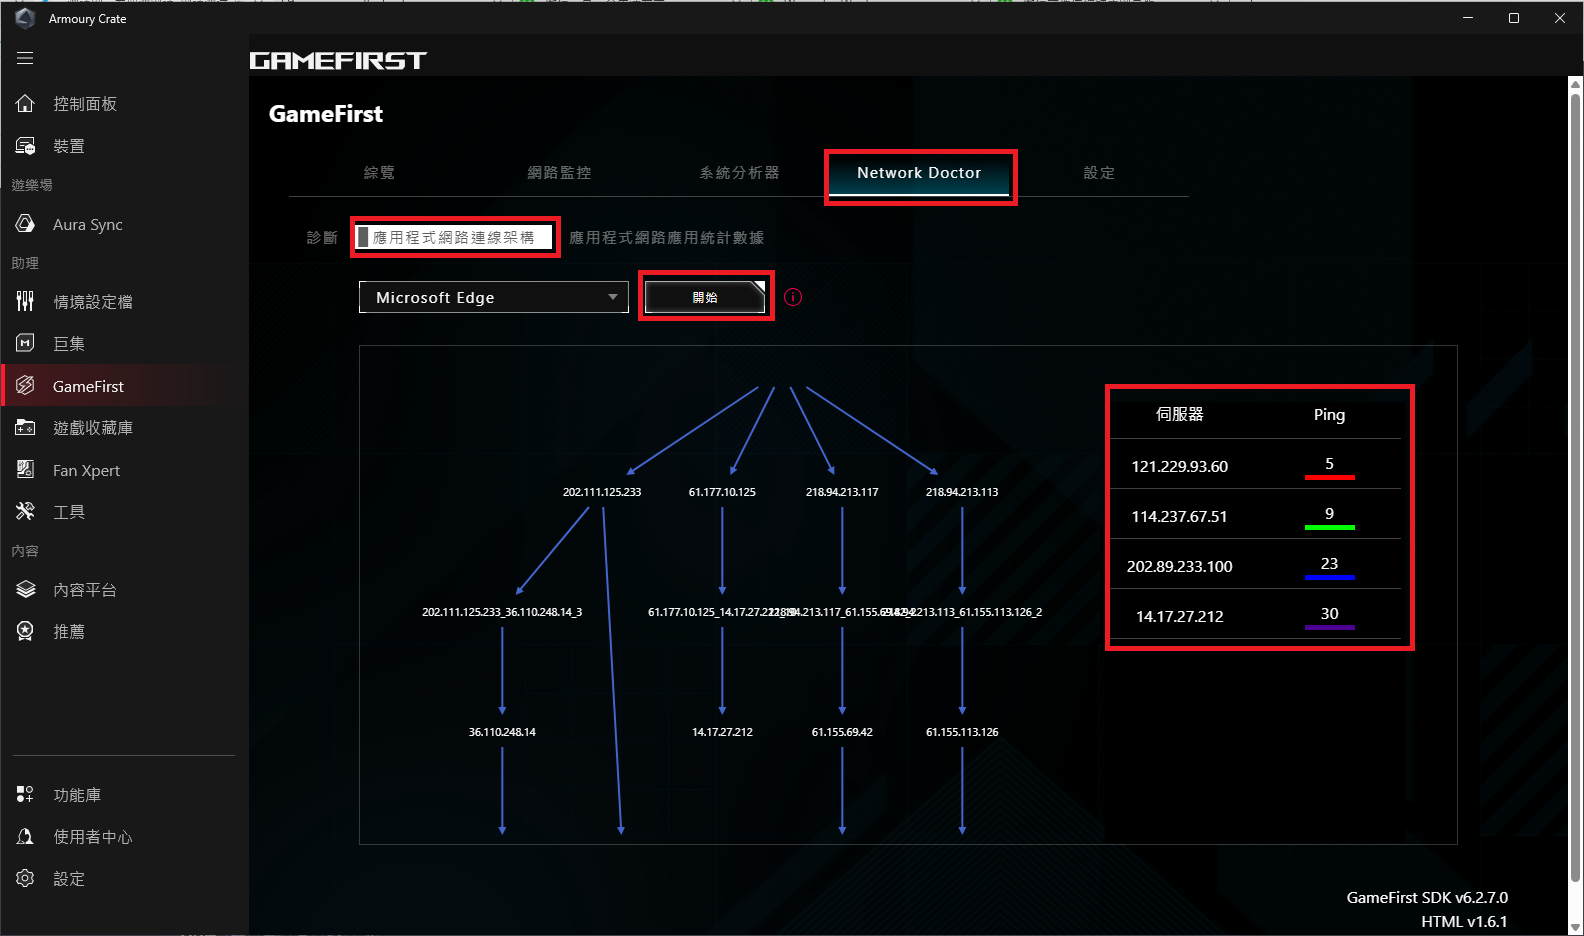Click the Aura Sync icon
This screenshot has width=1584, height=936.
[x=25, y=223]
